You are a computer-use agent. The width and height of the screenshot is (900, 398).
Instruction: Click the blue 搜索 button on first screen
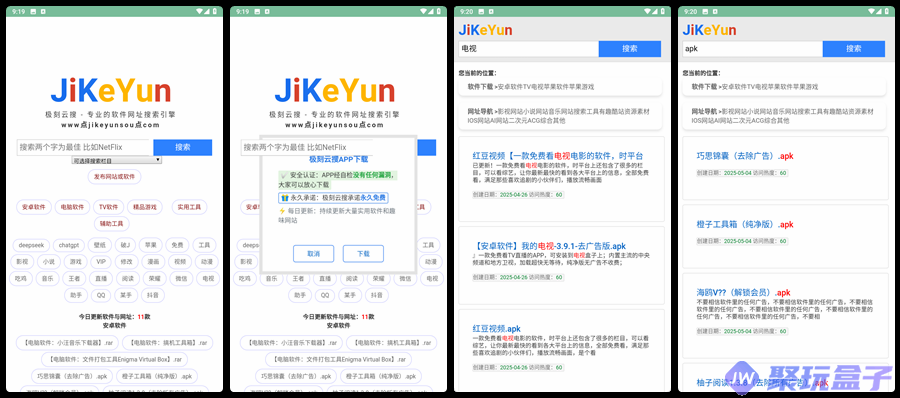(183, 147)
